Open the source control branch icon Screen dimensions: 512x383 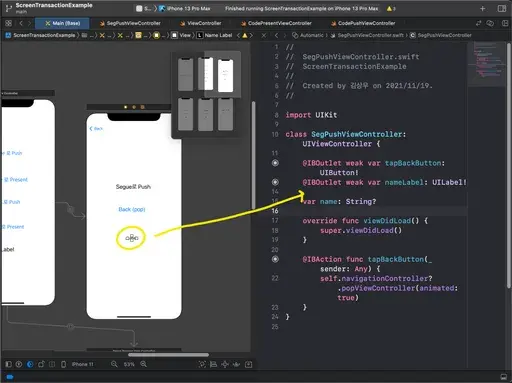click(9, 8)
